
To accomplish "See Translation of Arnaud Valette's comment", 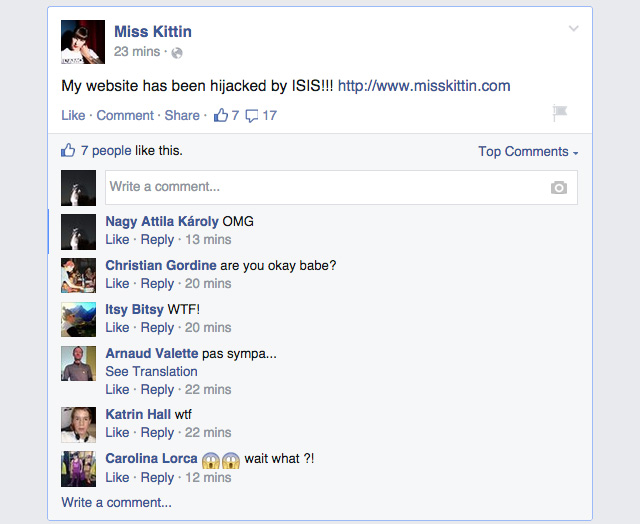I will 151,371.
